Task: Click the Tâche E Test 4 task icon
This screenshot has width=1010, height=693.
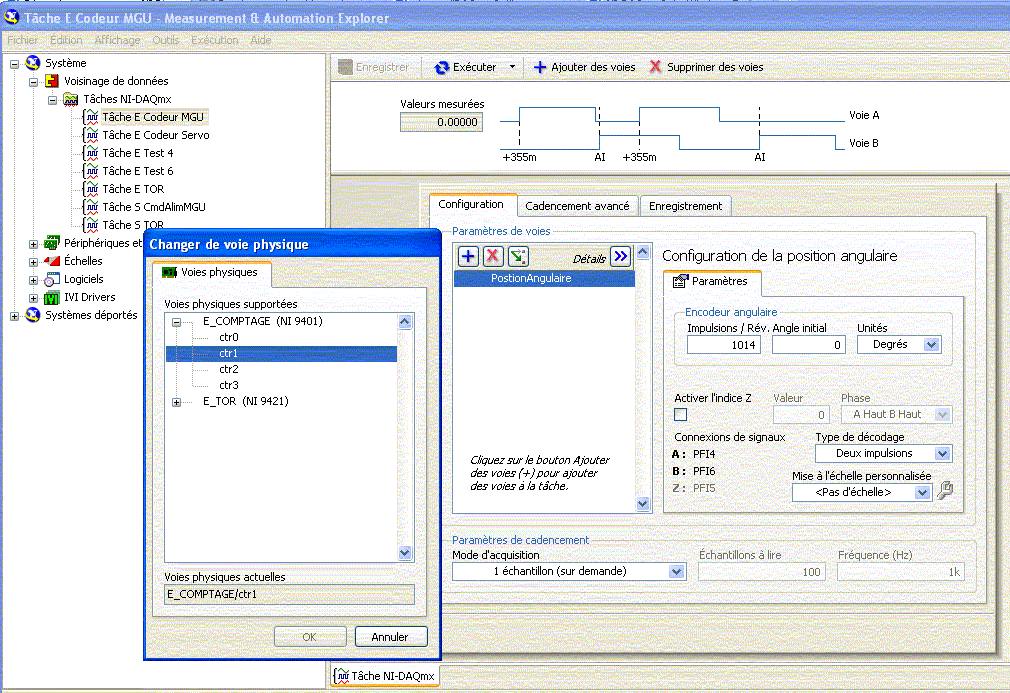Action: [91, 153]
